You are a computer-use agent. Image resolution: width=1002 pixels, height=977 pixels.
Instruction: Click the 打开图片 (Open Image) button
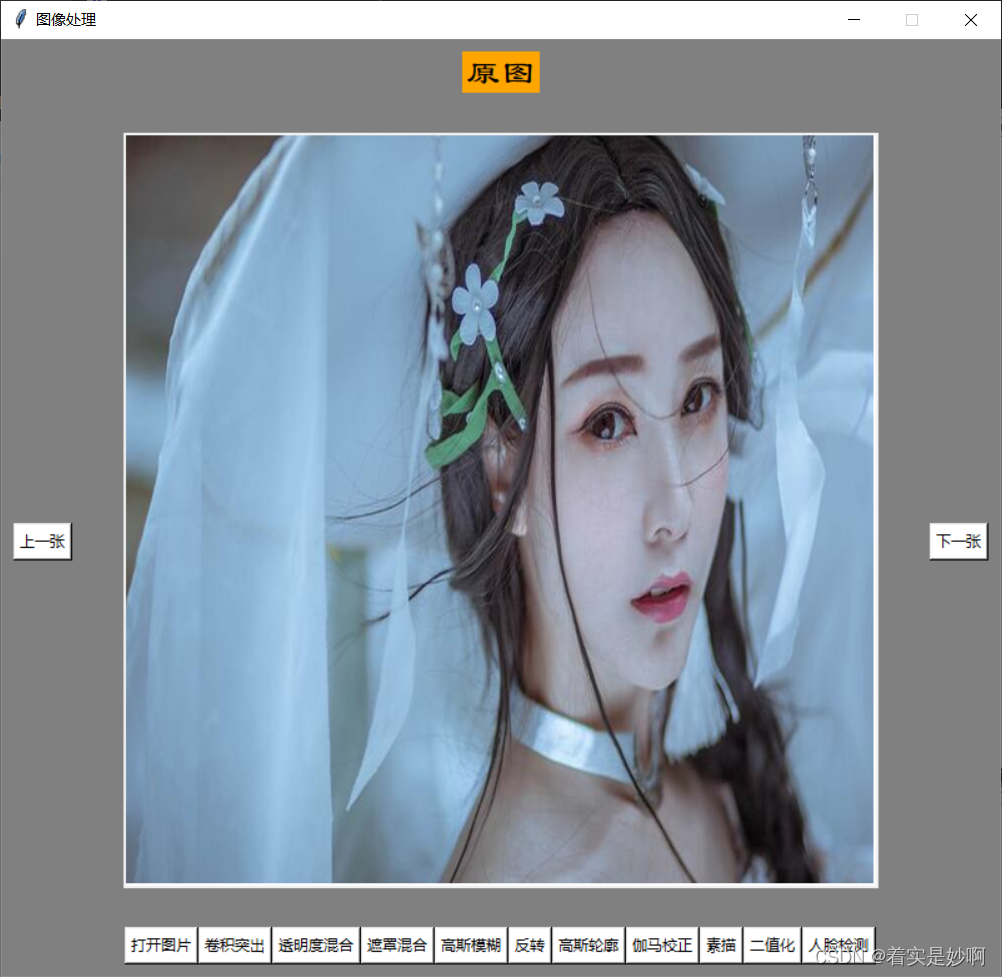click(160, 943)
